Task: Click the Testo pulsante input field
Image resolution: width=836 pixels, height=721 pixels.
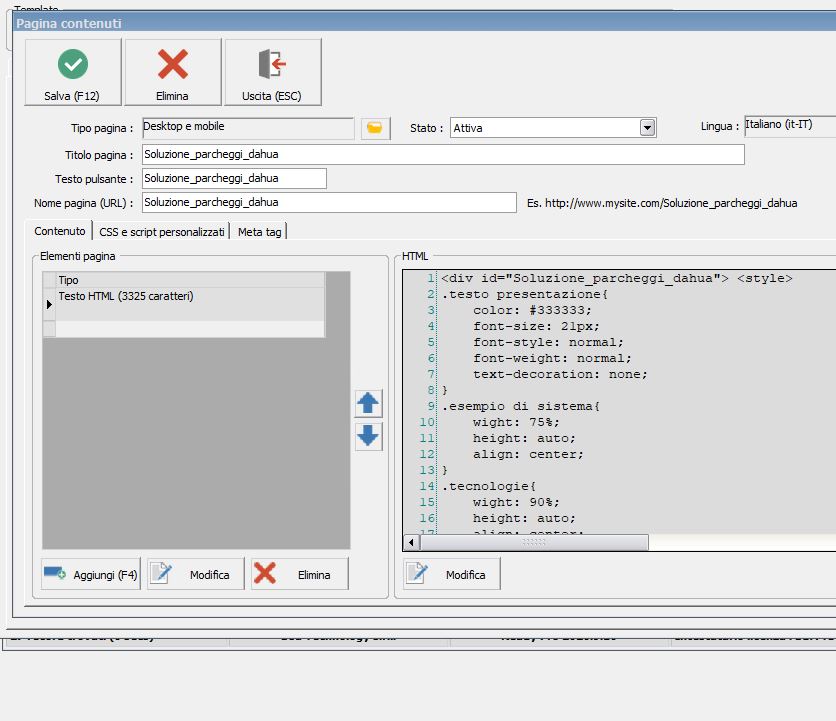Action: [234, 179]
